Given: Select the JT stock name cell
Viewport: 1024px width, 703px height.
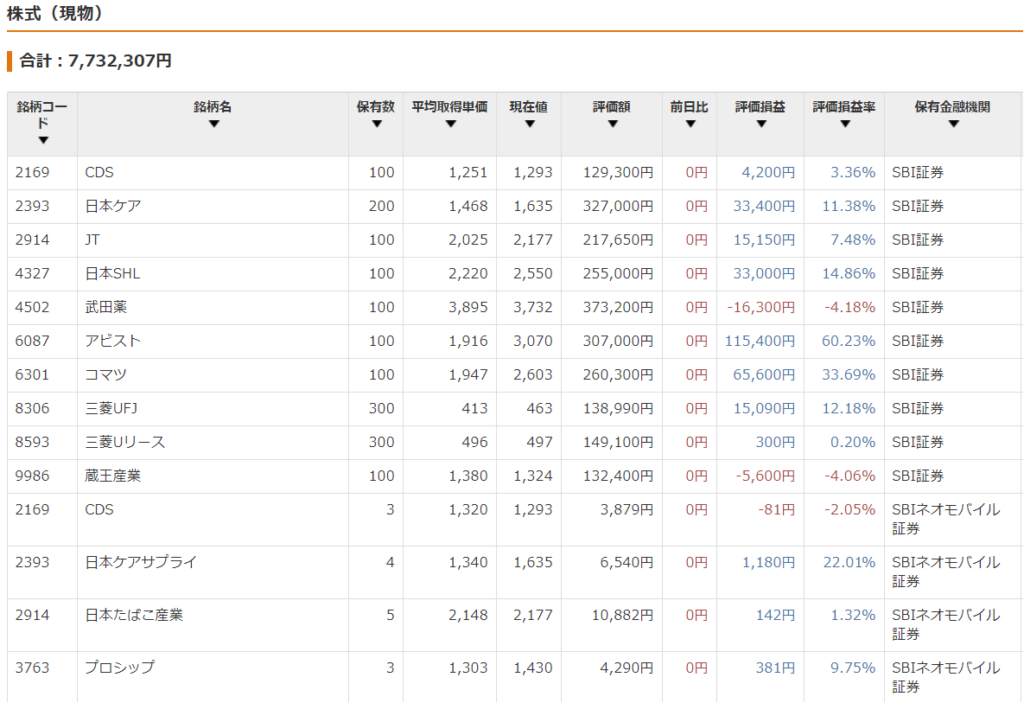Looking at the screenshot, I should click(92, 240).
